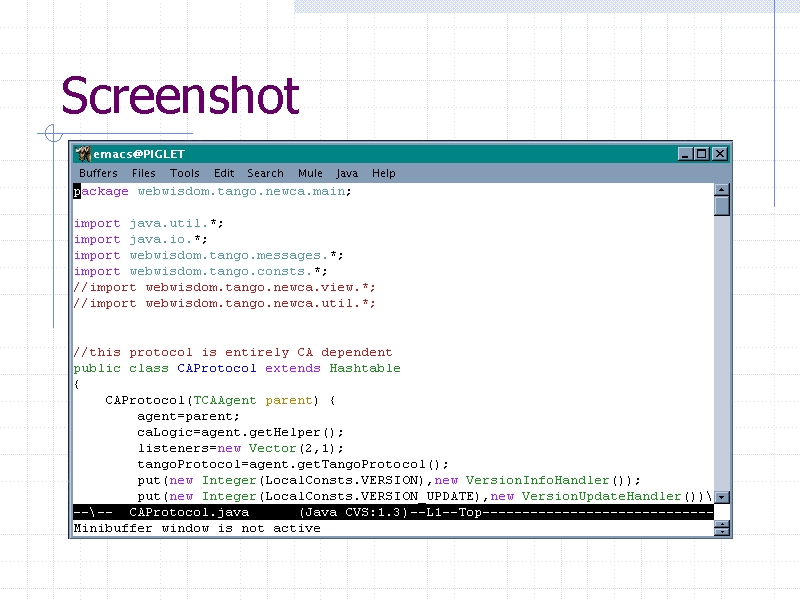Click the 'caLogic=agent.getHelper();' line
The image size is (800, 600).
coord(240,432)
